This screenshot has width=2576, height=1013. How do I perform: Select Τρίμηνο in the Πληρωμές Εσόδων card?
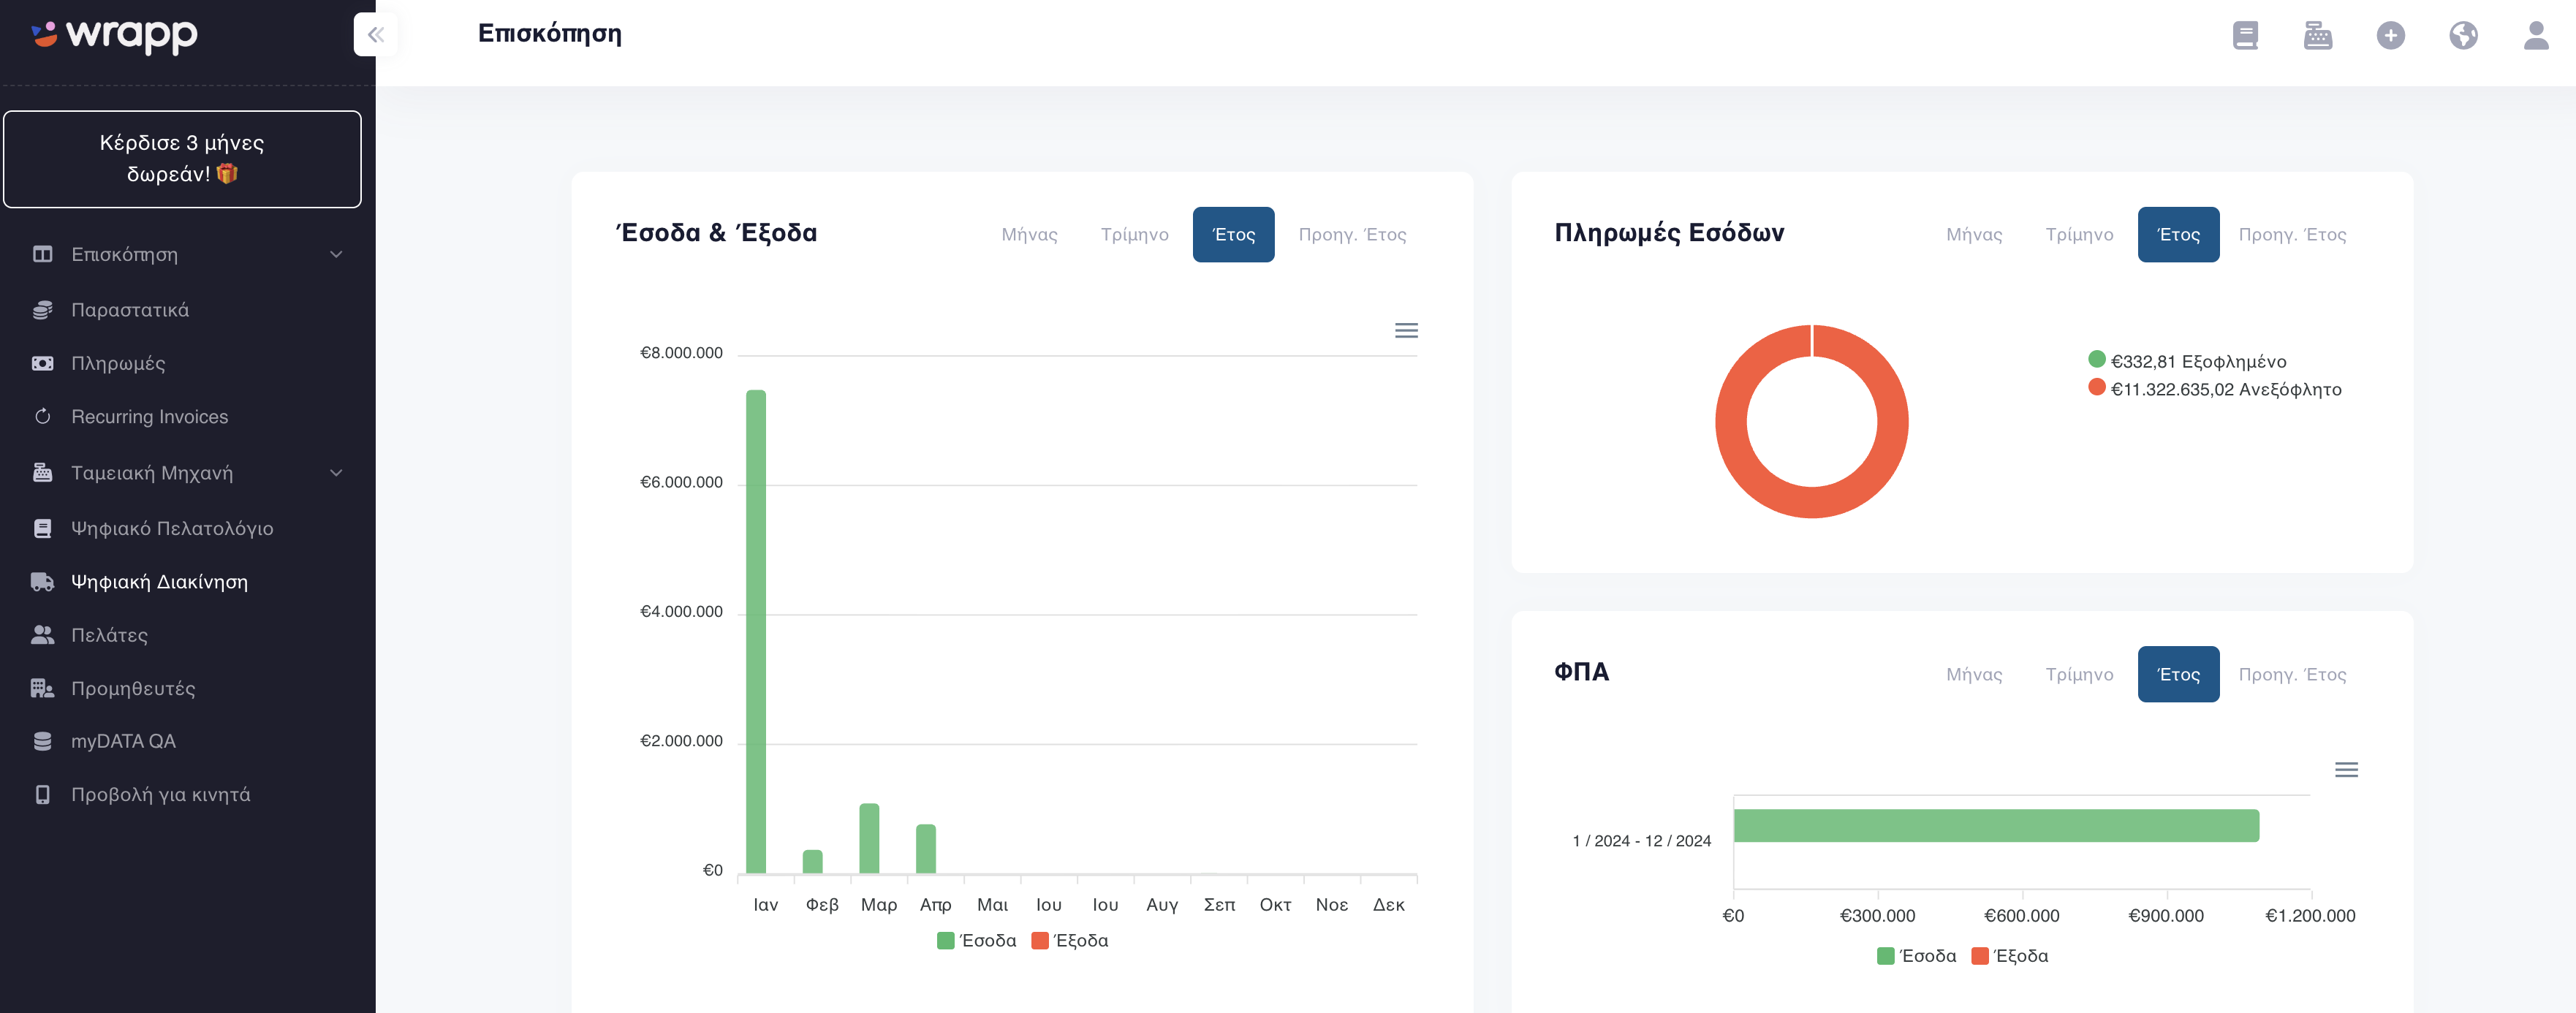[x=2079, y=235]
